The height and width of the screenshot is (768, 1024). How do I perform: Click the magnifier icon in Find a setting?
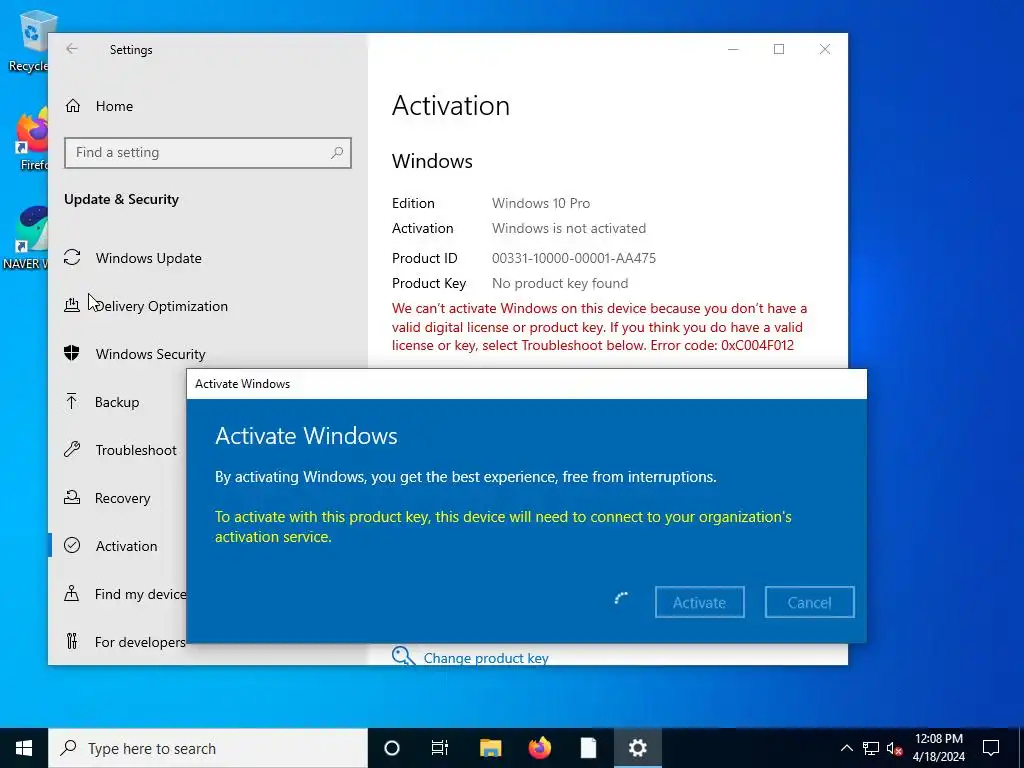pos(337,153)
